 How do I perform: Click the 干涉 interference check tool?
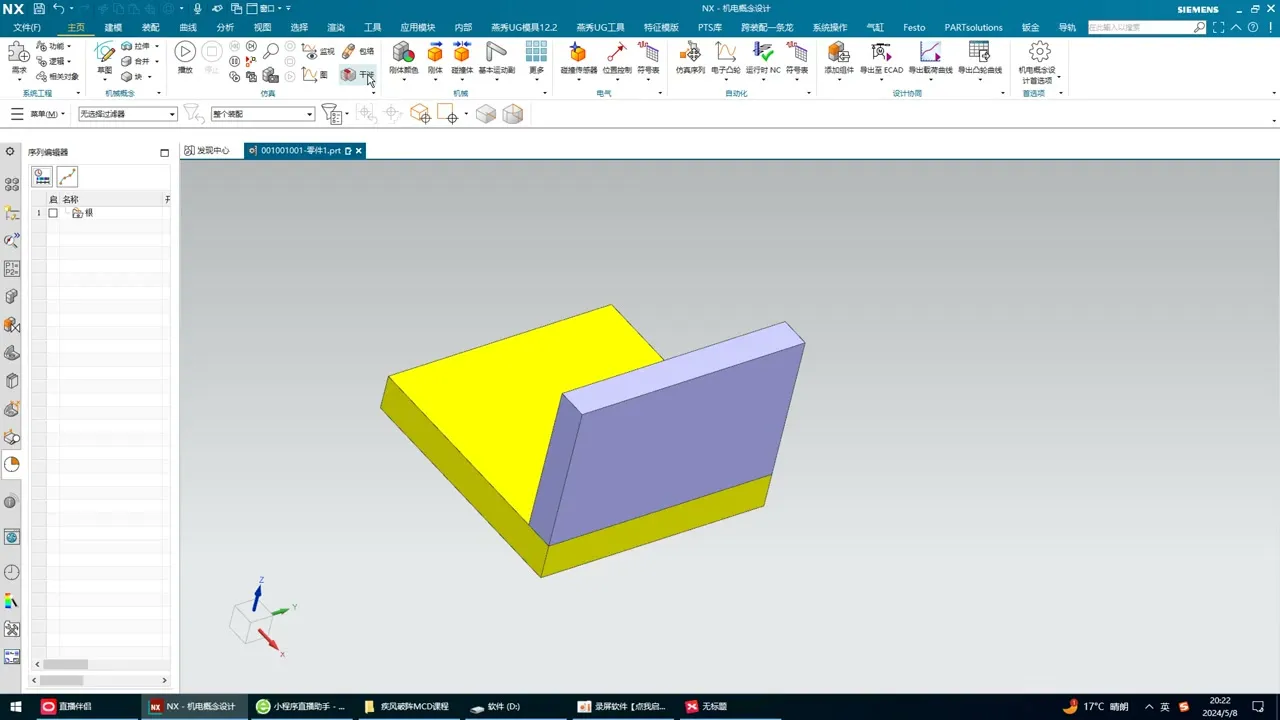pos(357,75)
